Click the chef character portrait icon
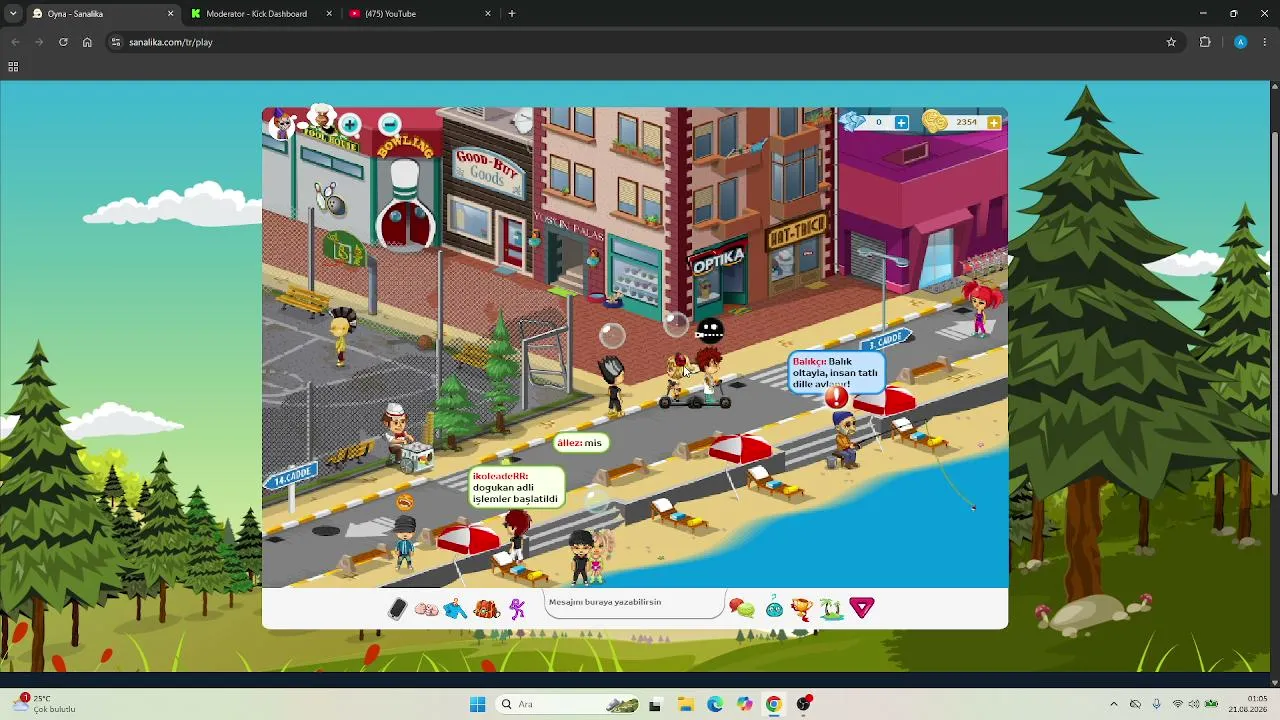Image resolution: width=1280 pixels, height=720 pixels. (x=320, y=119)
